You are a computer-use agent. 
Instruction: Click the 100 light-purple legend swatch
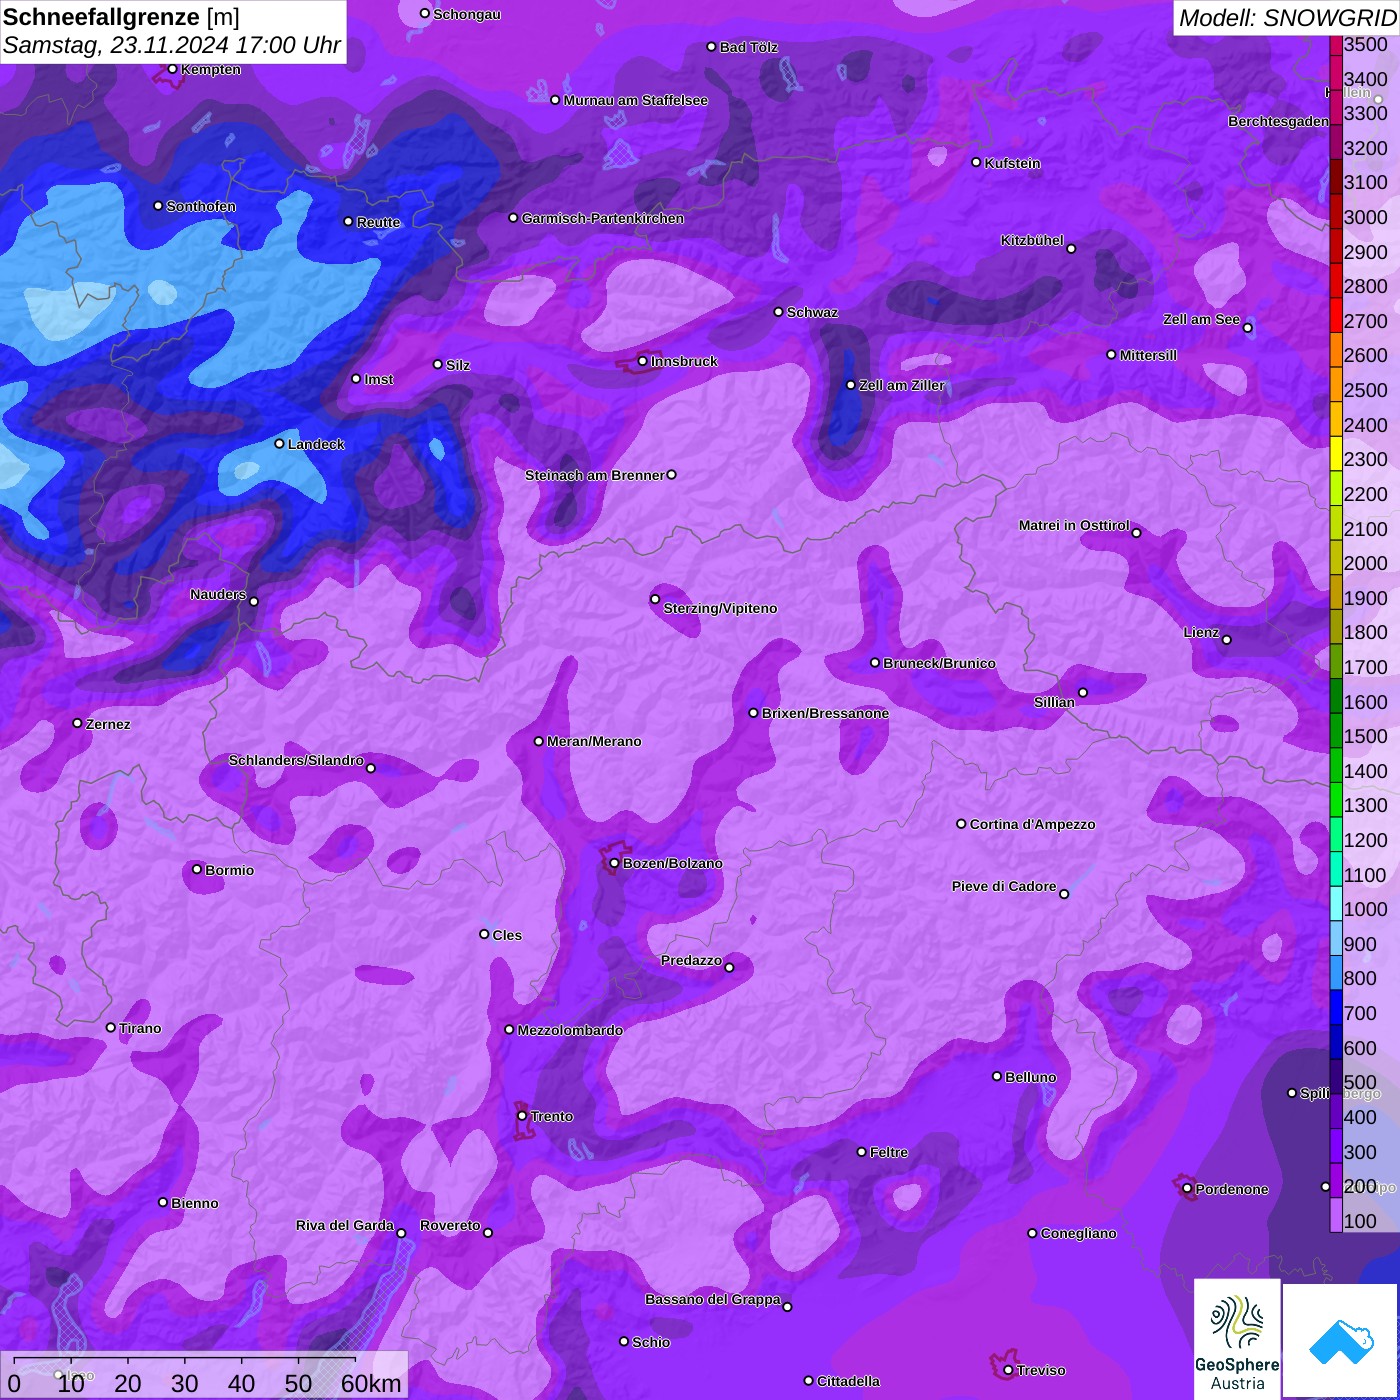click(1336, 1214)
